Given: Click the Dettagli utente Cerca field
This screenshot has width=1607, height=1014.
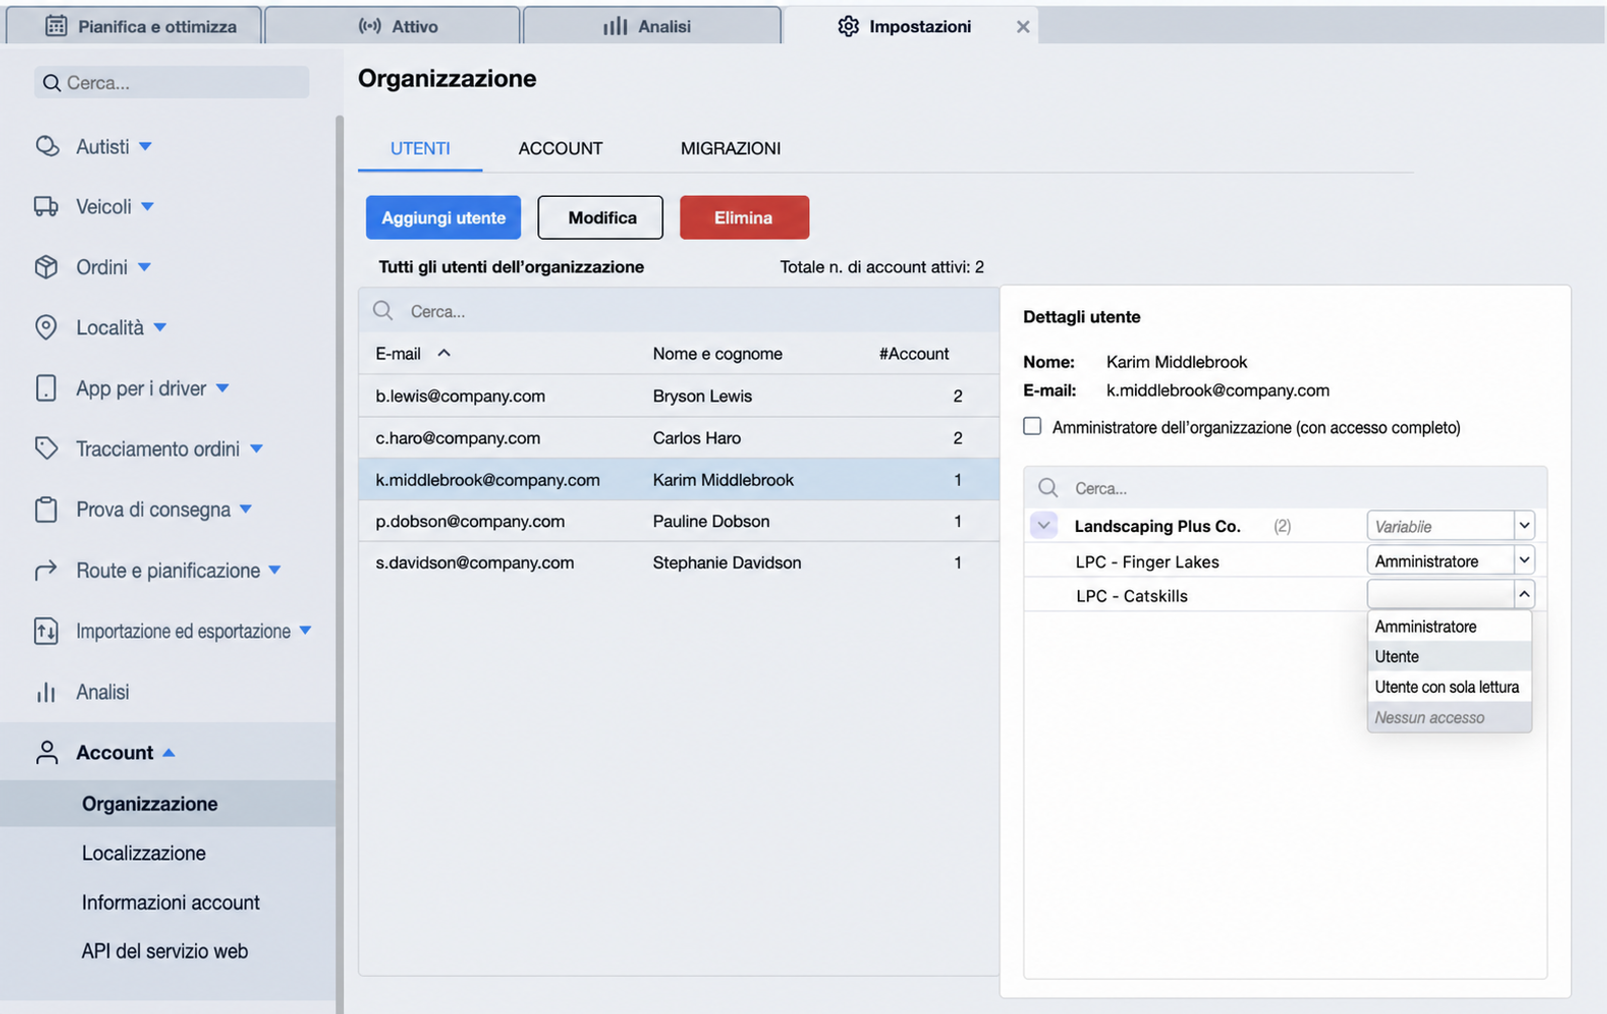Looking at the screenshot, I should [1285, 487].
